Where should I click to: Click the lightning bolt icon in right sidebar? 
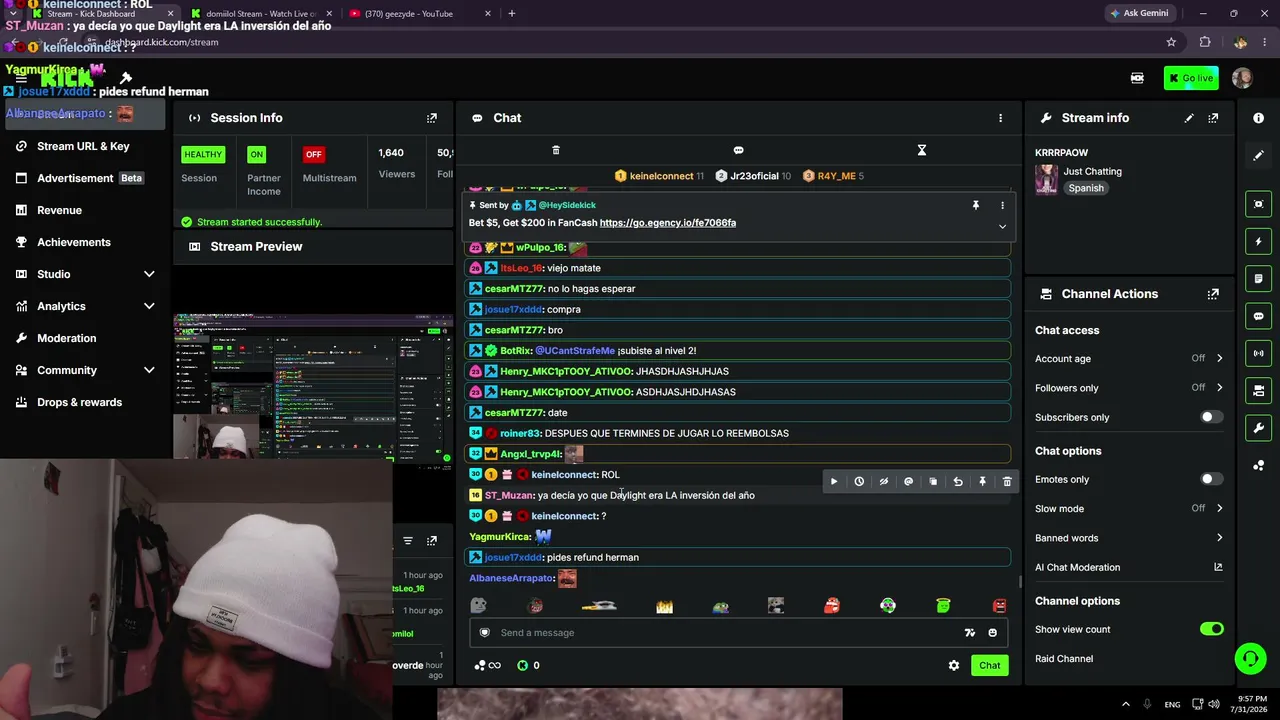click(x=1258, y=241)
